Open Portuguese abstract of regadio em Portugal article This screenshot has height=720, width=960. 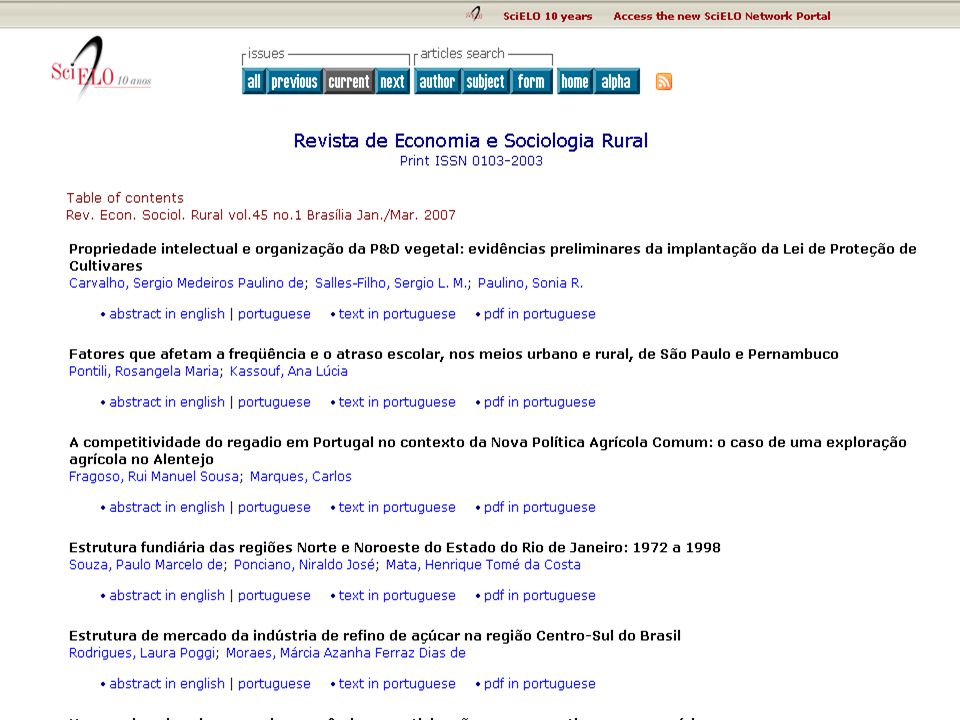(x=274, y=507)
